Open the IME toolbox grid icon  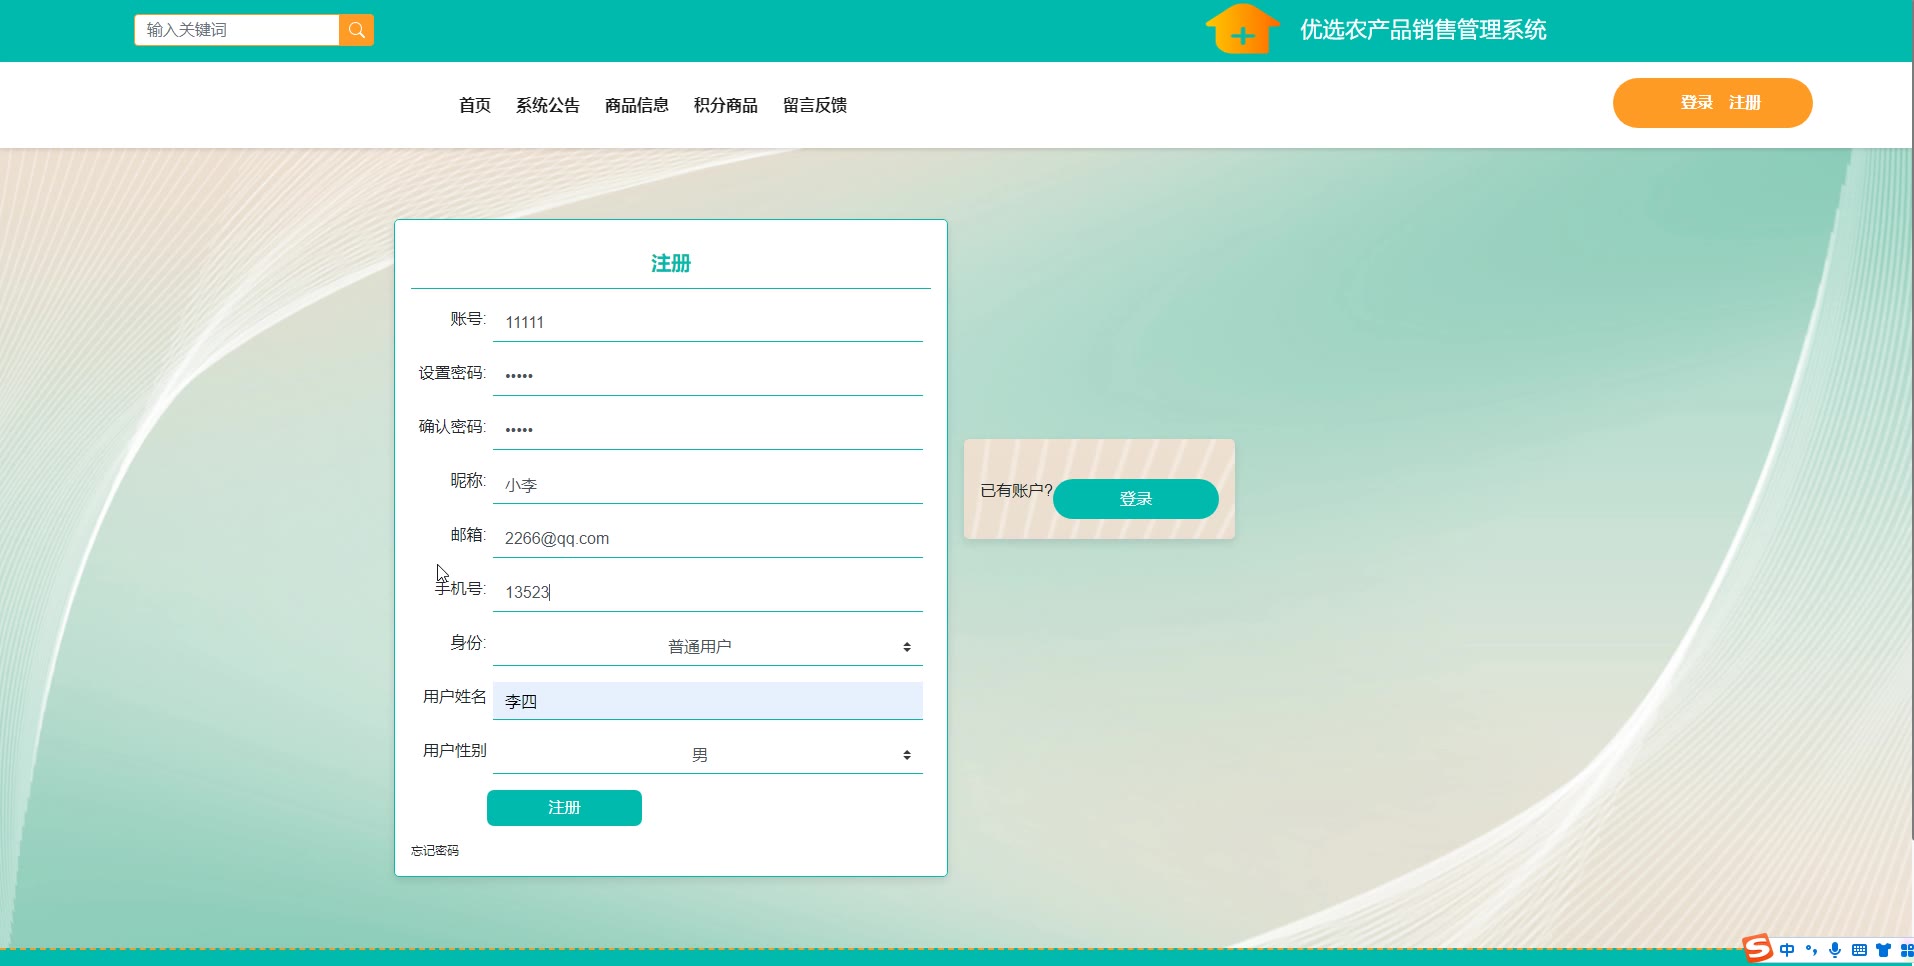pos(1906,950)
